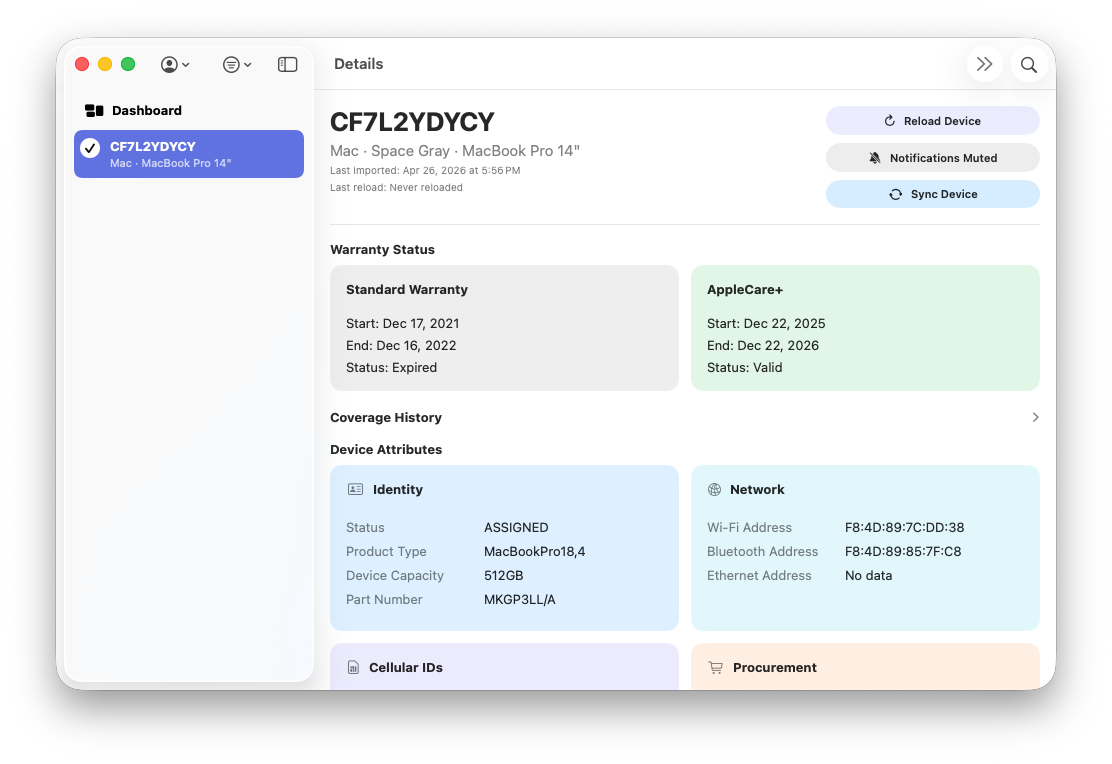Click Status: Valid in AppleCare+
The width and height of the screenshot is (1112, 764).
click(745, 367)
